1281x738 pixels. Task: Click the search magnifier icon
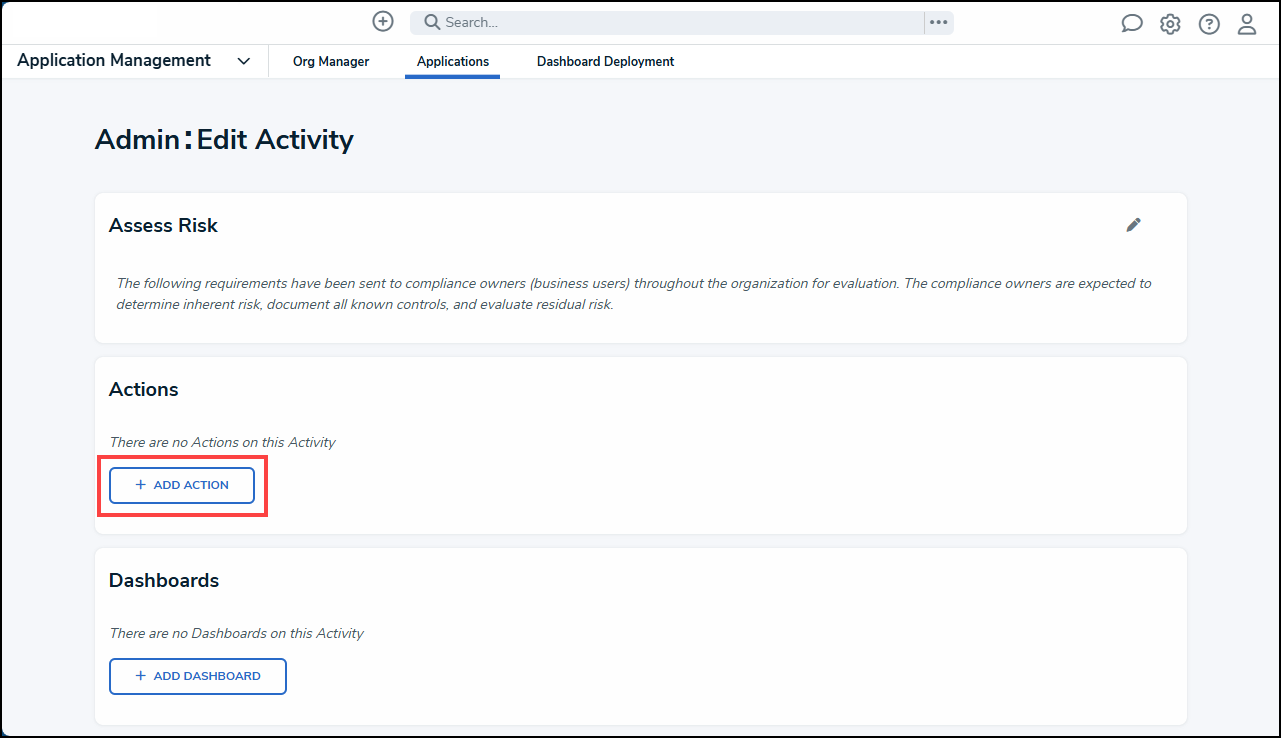(432, 22)
